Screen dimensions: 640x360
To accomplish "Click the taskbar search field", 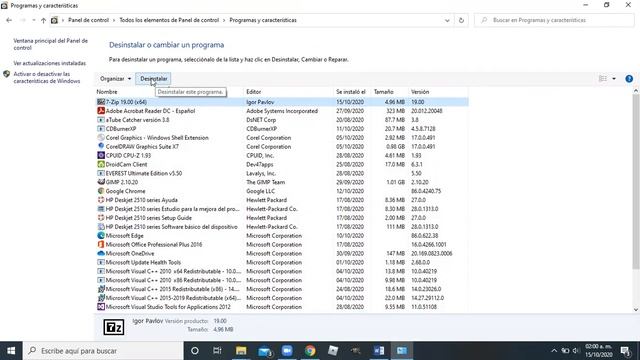I will (103, 351).
